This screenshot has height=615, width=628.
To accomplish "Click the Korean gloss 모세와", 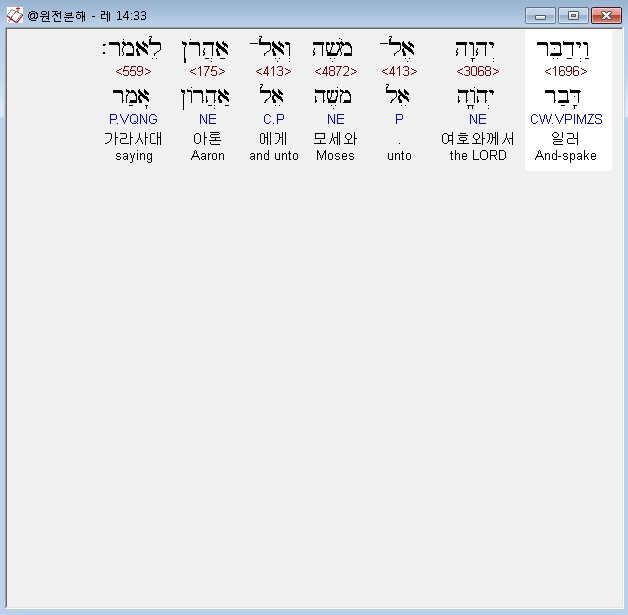I will tap(335, 139).
